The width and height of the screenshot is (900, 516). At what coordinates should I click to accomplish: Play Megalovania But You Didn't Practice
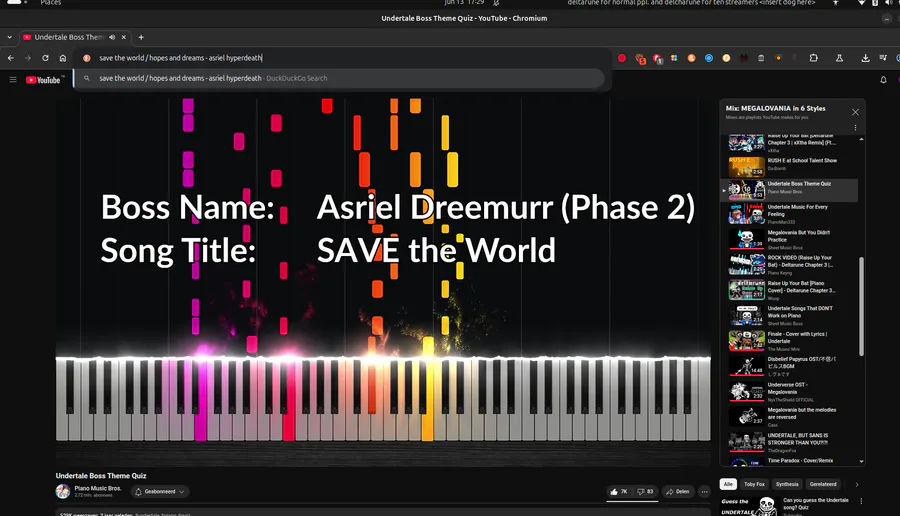click(x=793, y=239)
